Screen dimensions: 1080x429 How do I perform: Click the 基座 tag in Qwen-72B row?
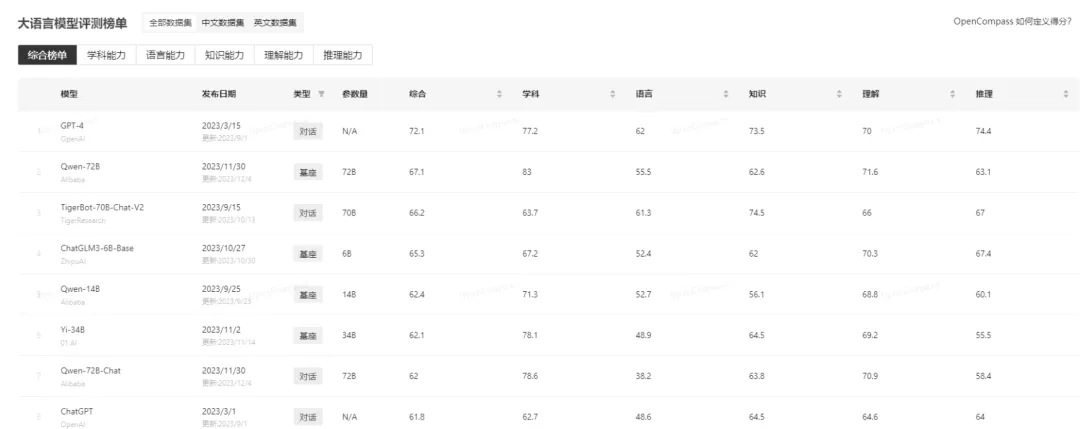308,171
